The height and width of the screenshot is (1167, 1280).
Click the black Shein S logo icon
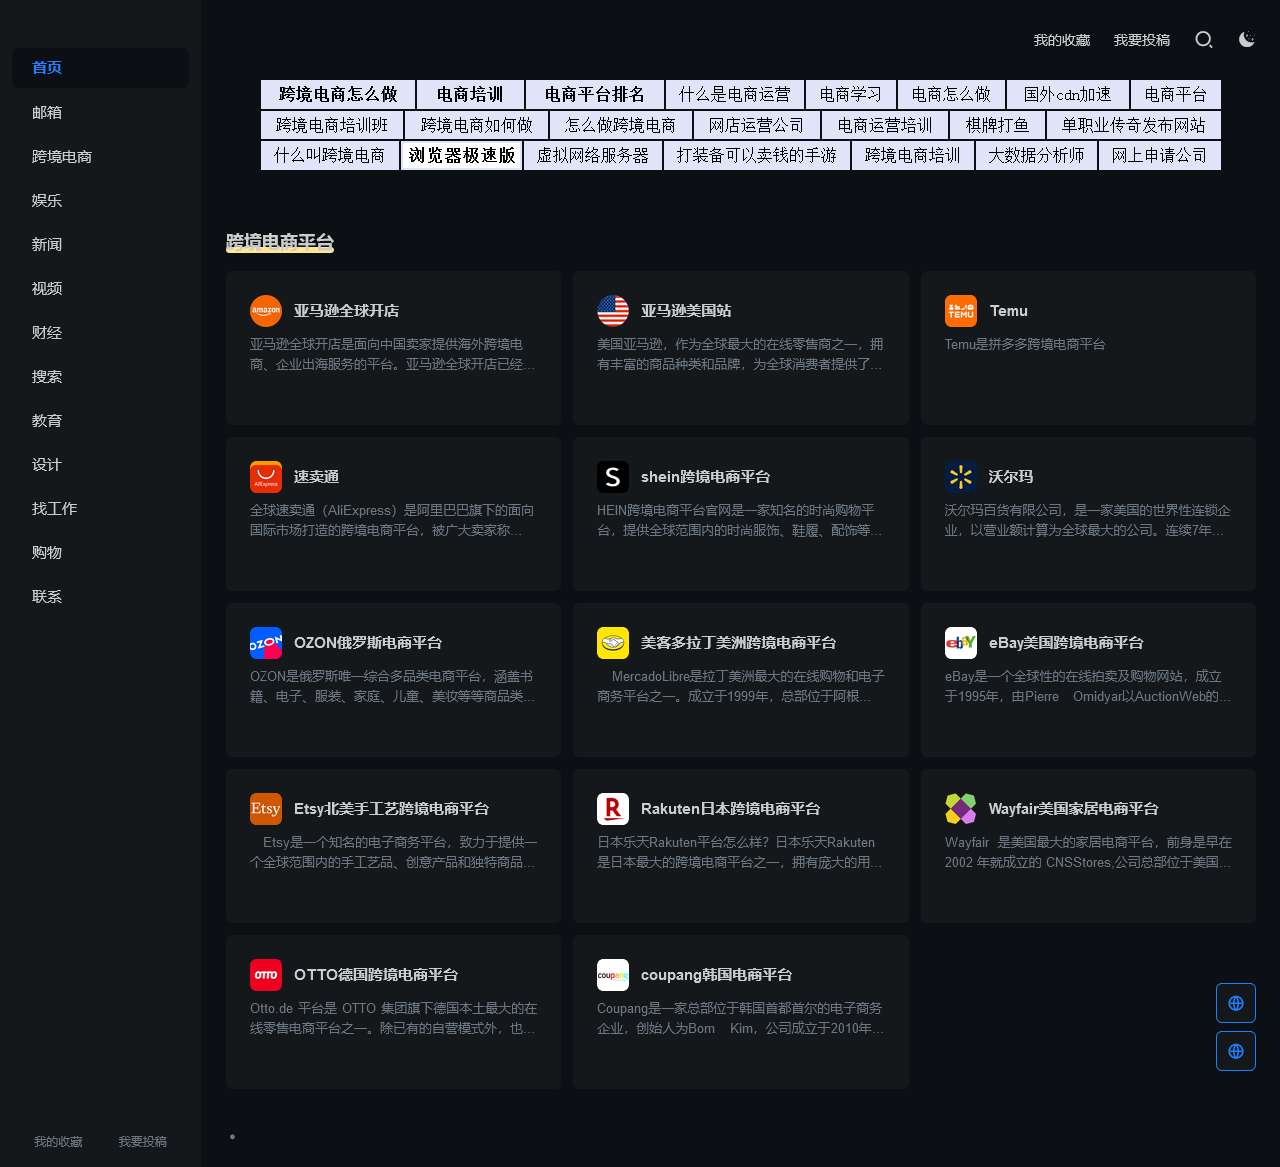pos(613,477)
